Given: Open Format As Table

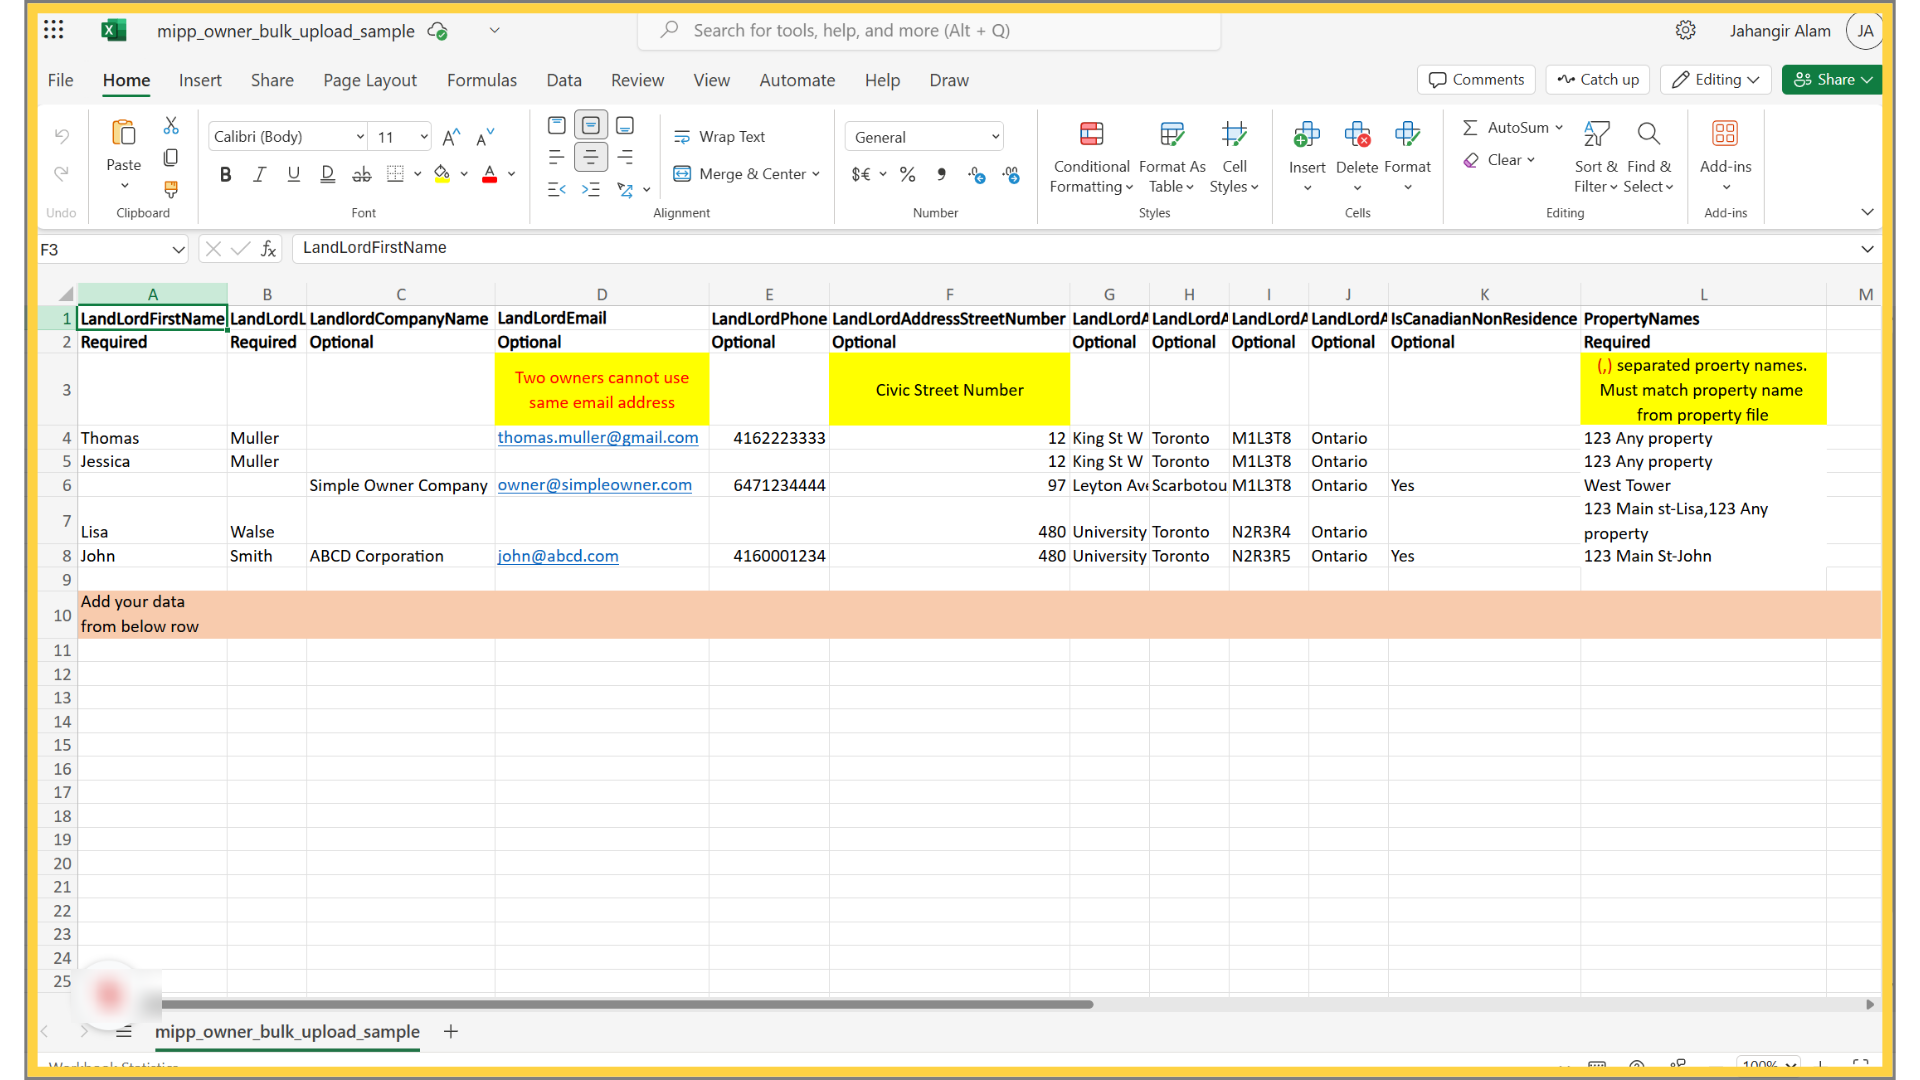Looking at the screenshot, I should click(x=1172, y=157).
